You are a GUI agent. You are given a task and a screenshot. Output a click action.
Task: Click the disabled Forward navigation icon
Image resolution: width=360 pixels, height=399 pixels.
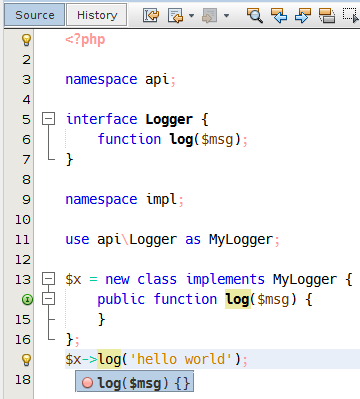pos(210,15)
